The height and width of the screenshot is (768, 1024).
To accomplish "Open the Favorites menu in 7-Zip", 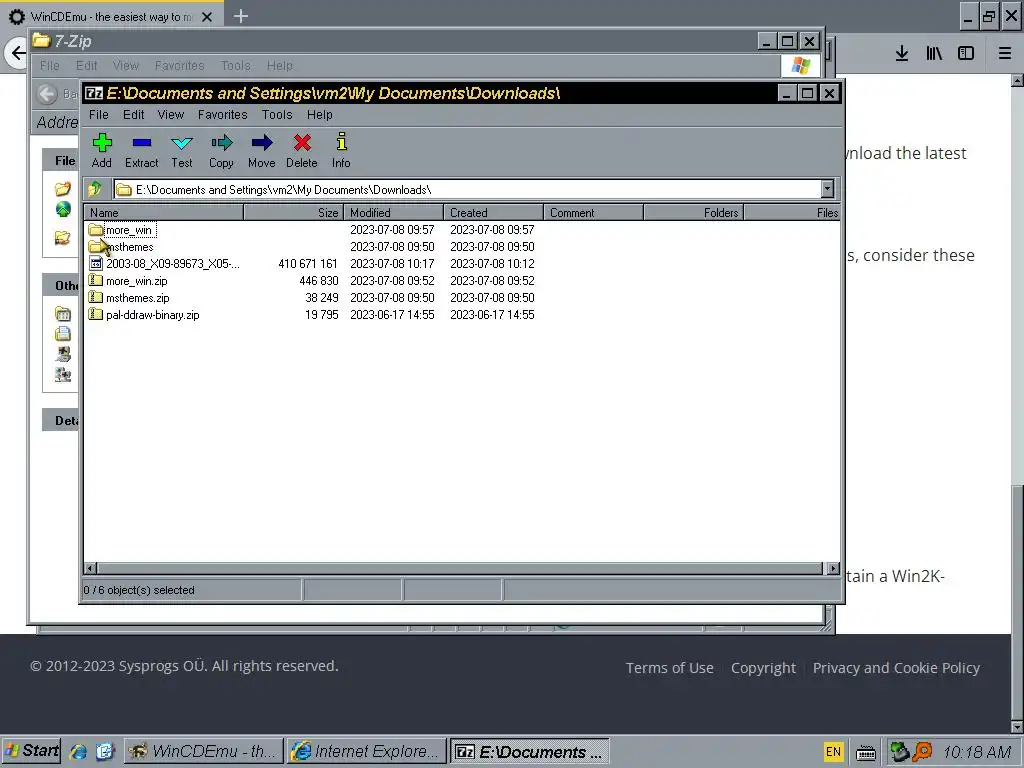I will pos(223,115).
